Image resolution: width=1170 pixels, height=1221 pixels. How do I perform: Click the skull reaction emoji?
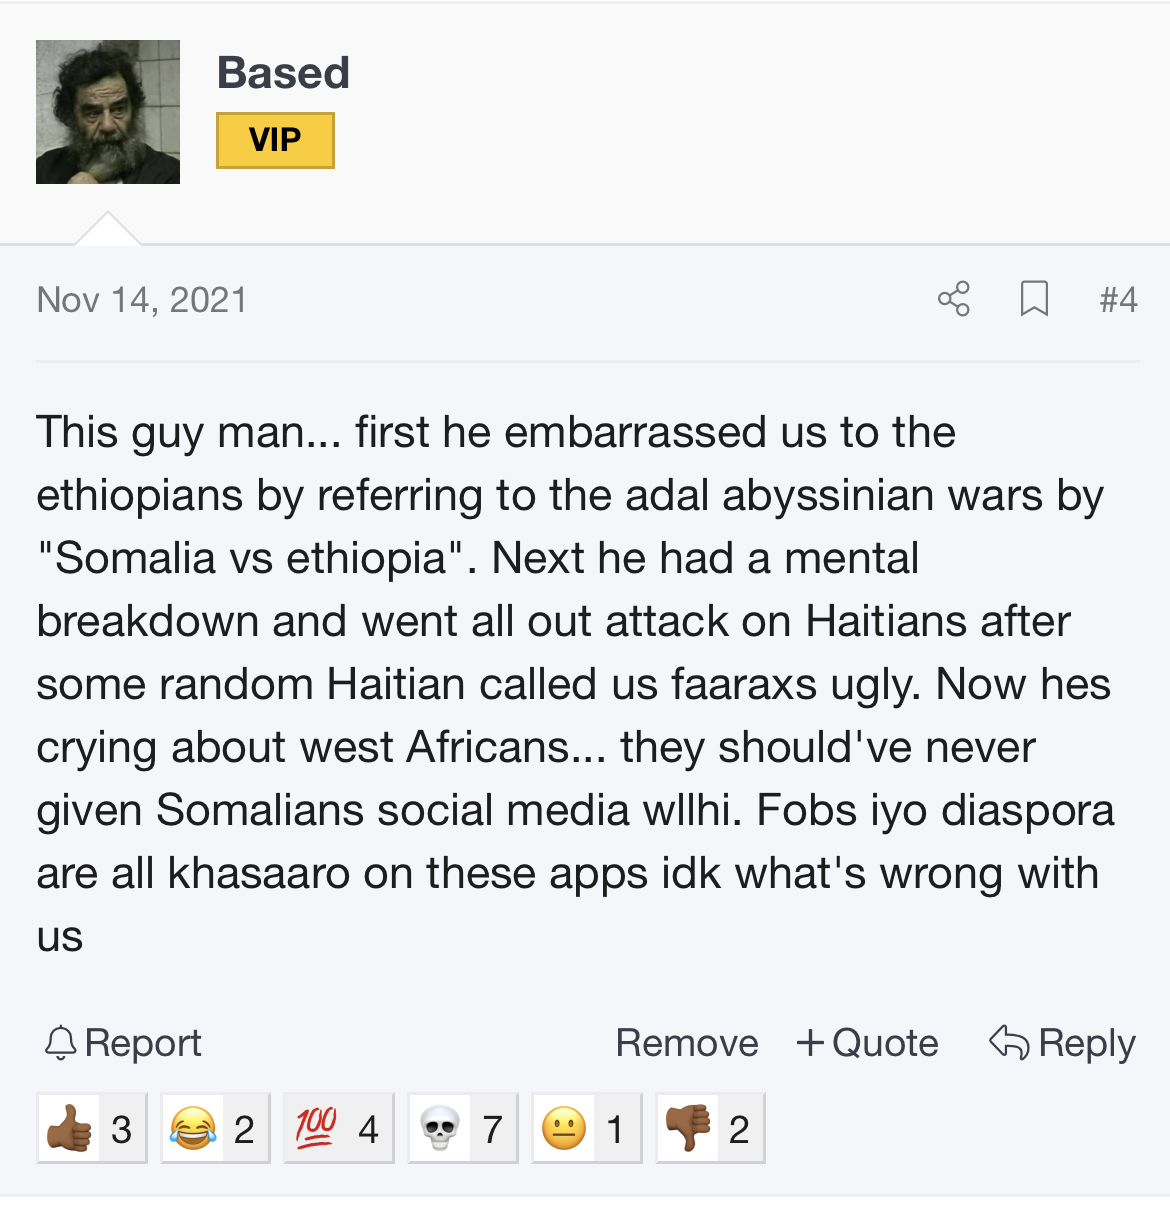pyautogui.click(x=440, y=1129)
